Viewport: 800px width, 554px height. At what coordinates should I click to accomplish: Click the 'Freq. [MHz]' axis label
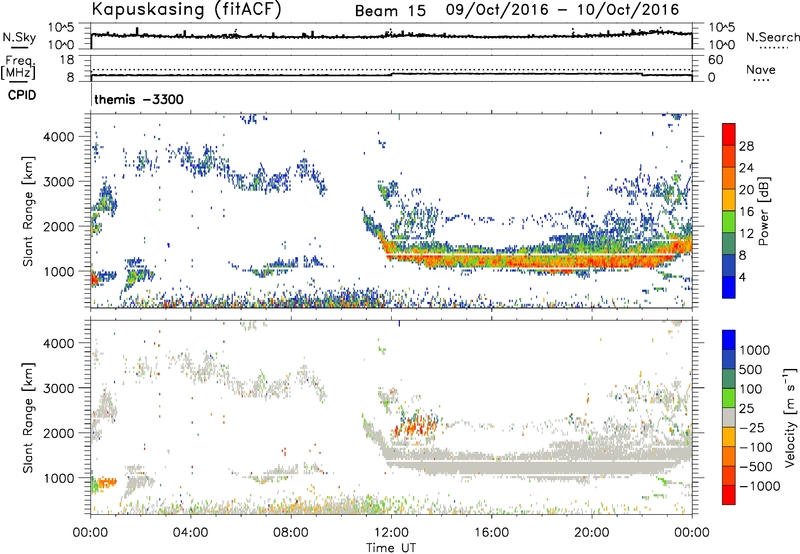(19, 68)
